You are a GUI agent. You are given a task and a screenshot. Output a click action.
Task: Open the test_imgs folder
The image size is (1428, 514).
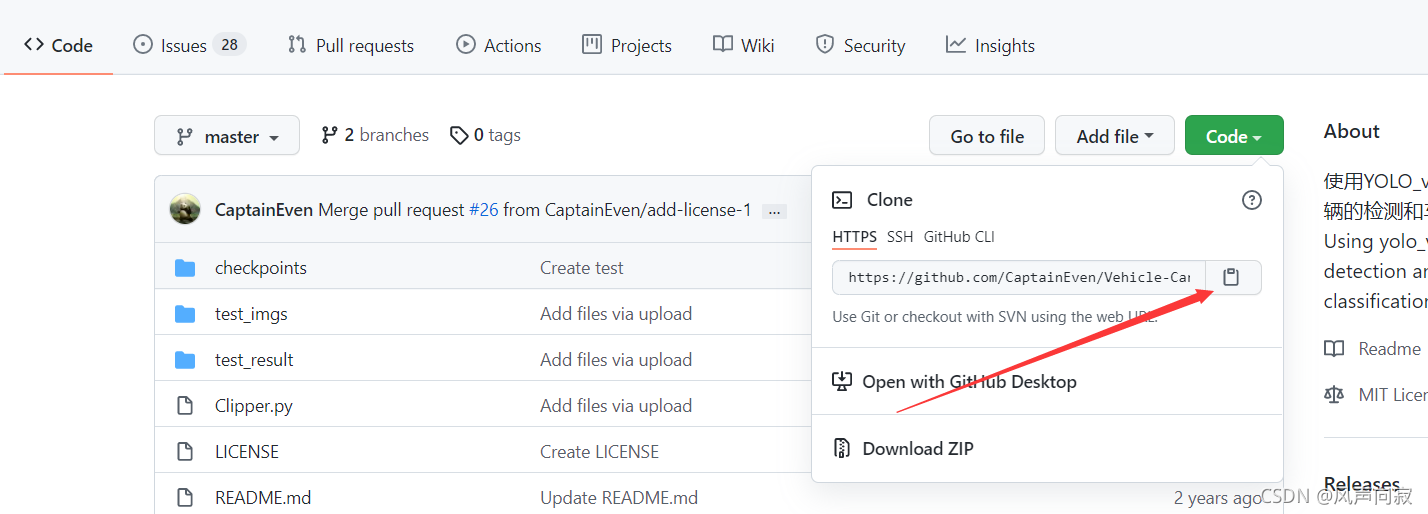[251, 314]
